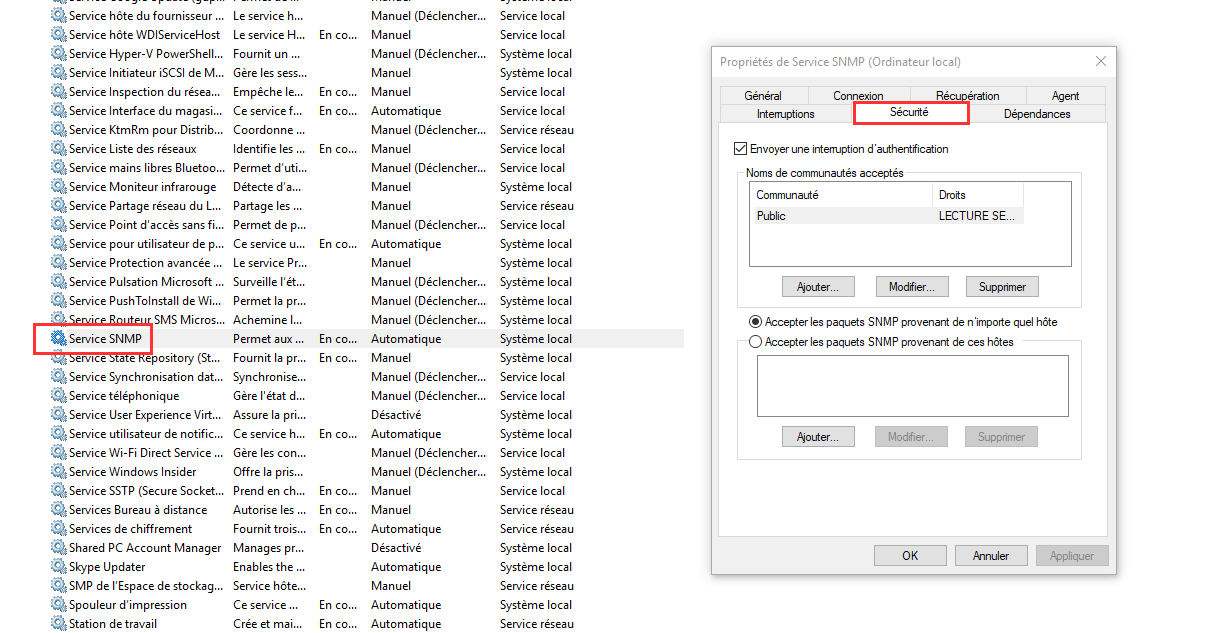Click the Service Windows Insider gear icon
1211x633 pixels.
tap(58, 472)
